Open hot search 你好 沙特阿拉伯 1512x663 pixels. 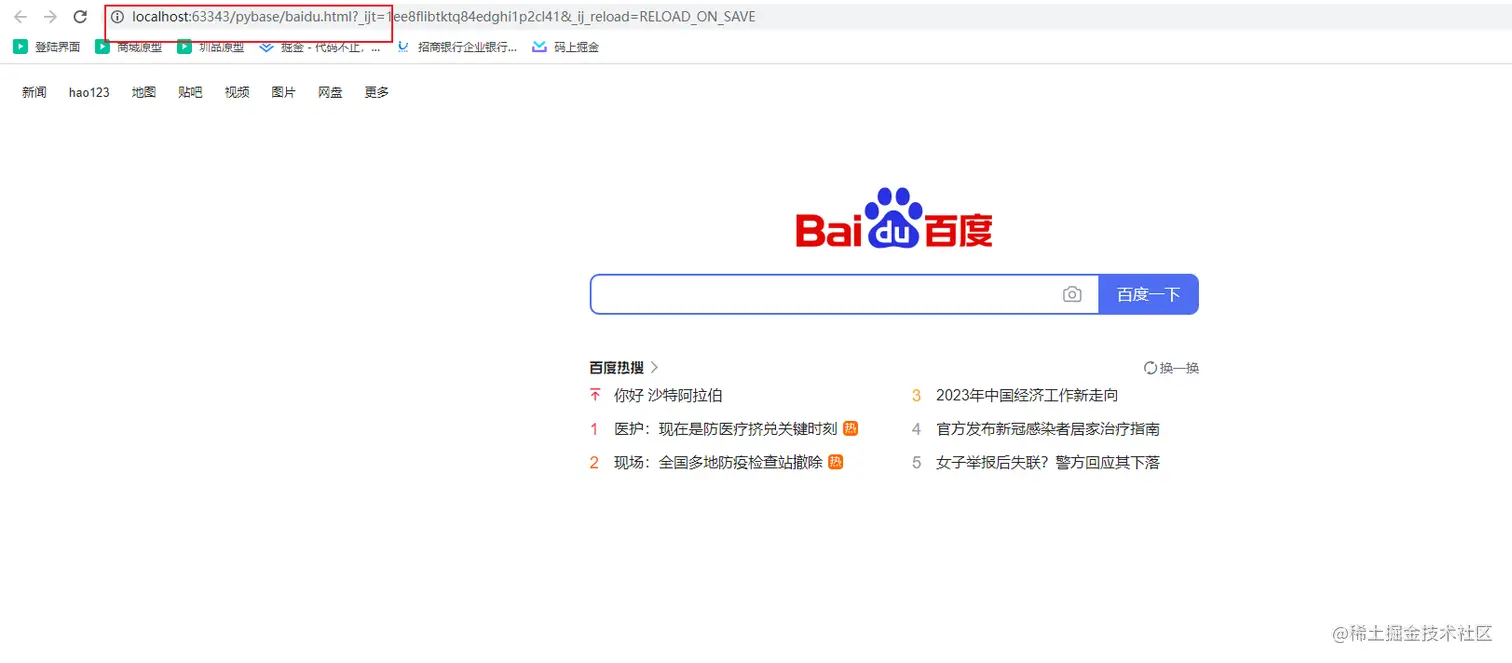pyautogui.click(x=668, y=395)
